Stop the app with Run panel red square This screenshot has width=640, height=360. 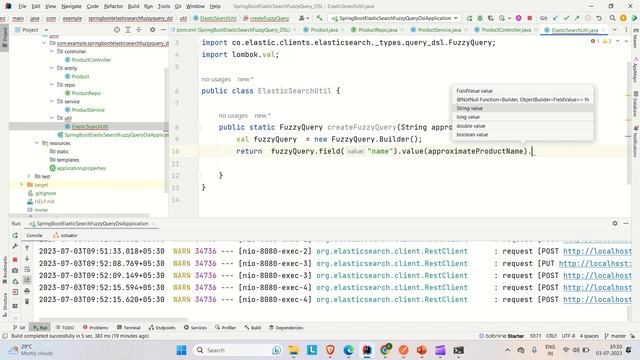pyautogui.click(x=15, y=260)
